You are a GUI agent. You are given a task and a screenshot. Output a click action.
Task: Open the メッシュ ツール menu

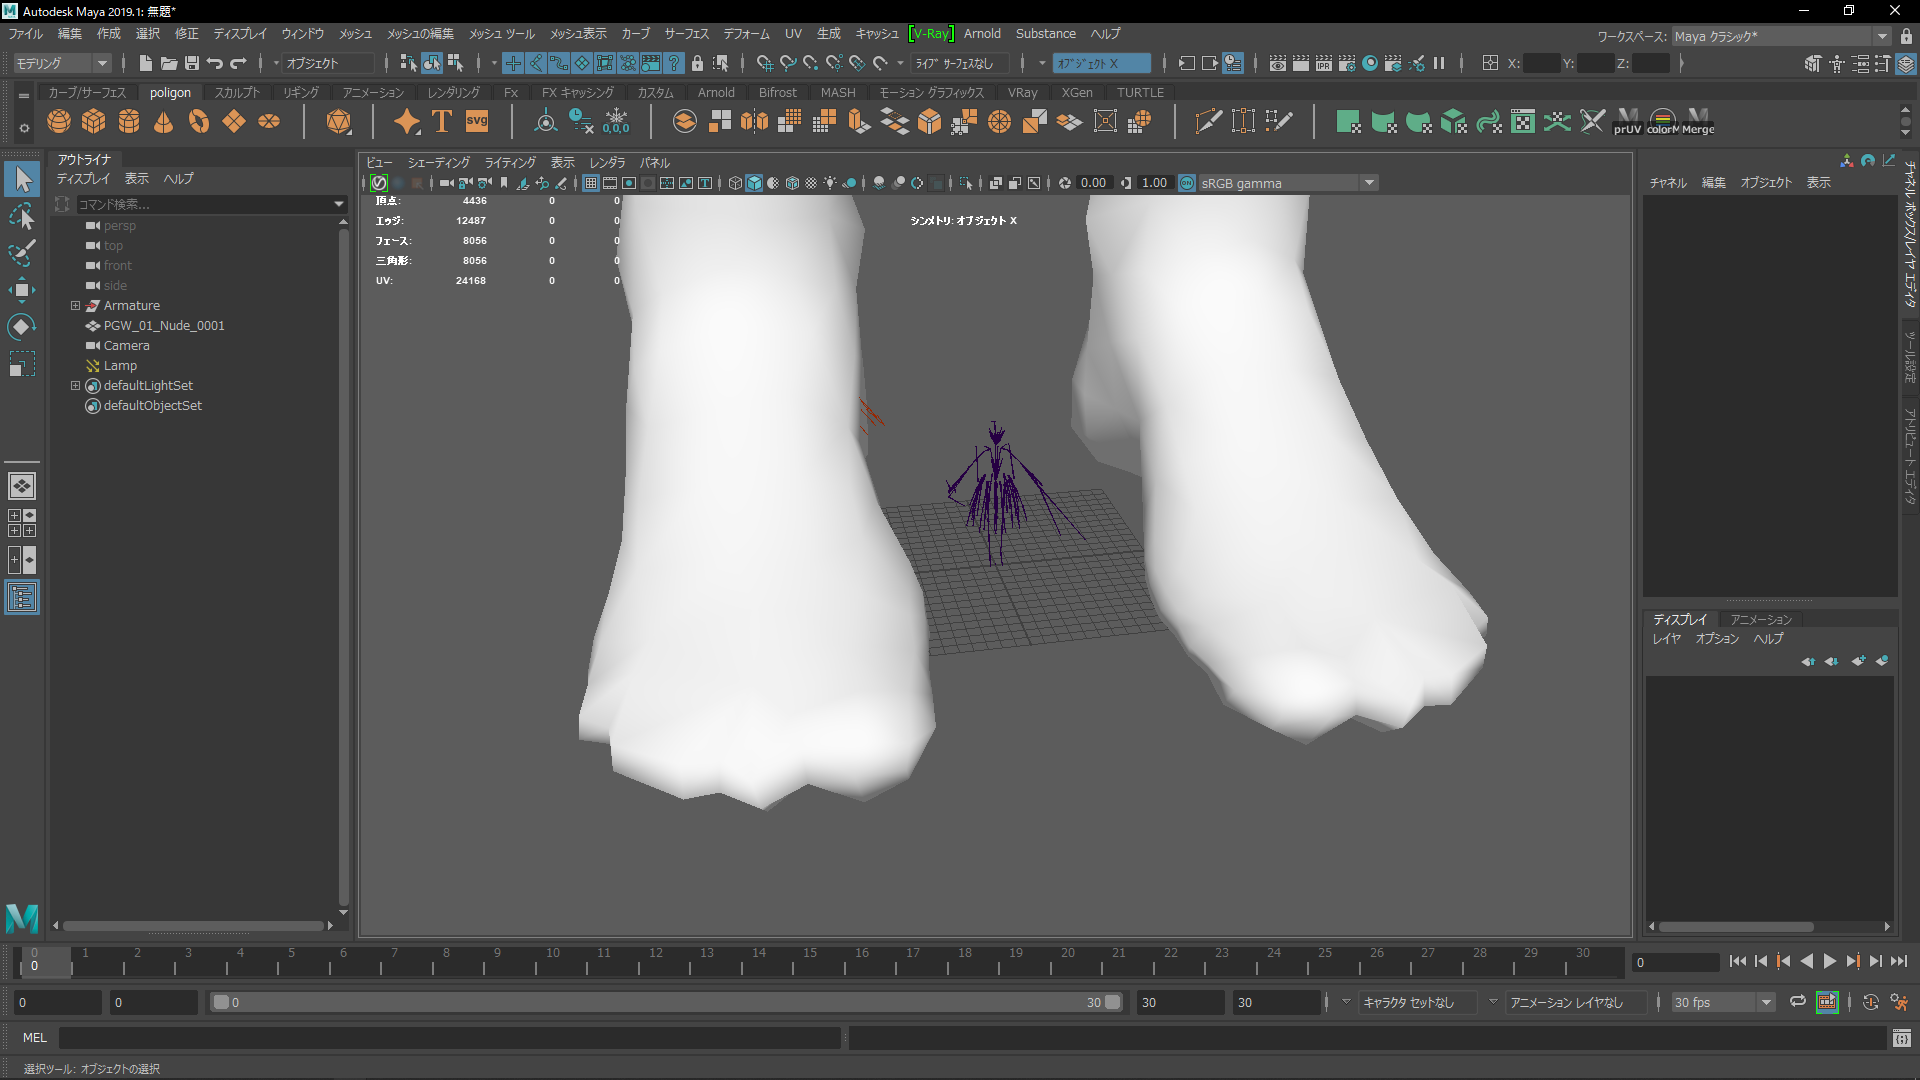[501, 34]
